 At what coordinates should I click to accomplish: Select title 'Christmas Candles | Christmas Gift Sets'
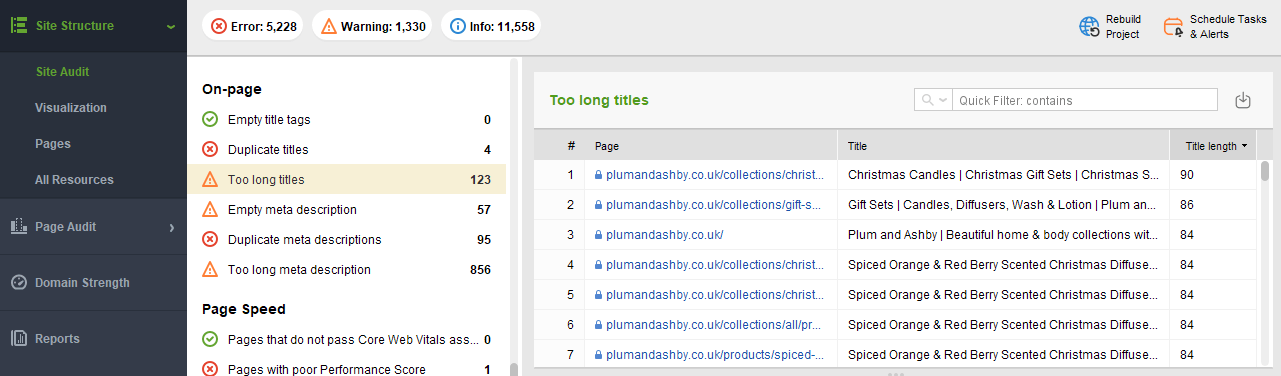click(x=1004, y=175)
